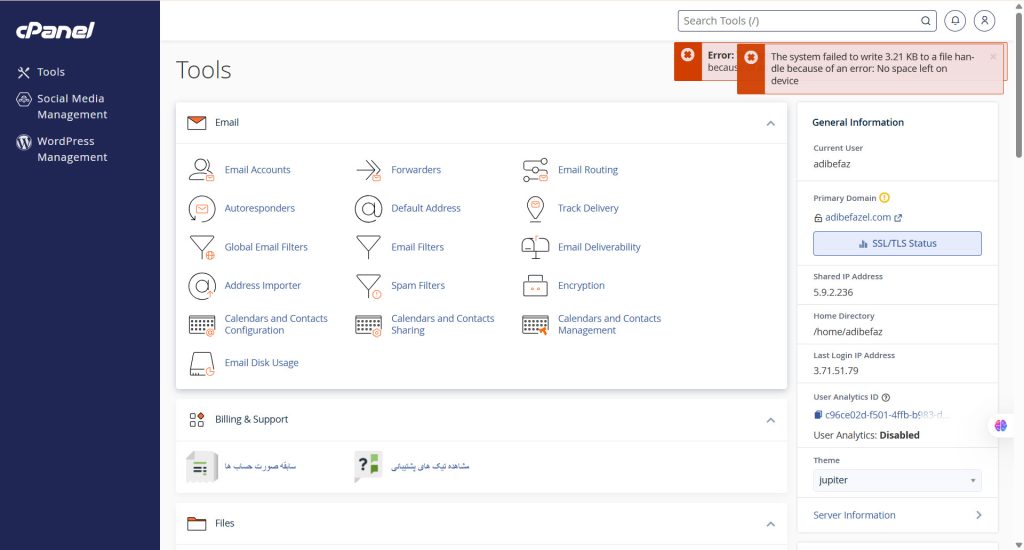Screen dimensions: 1024x550
Task: Click the Forwarders arrow icon
Action: 369,170
